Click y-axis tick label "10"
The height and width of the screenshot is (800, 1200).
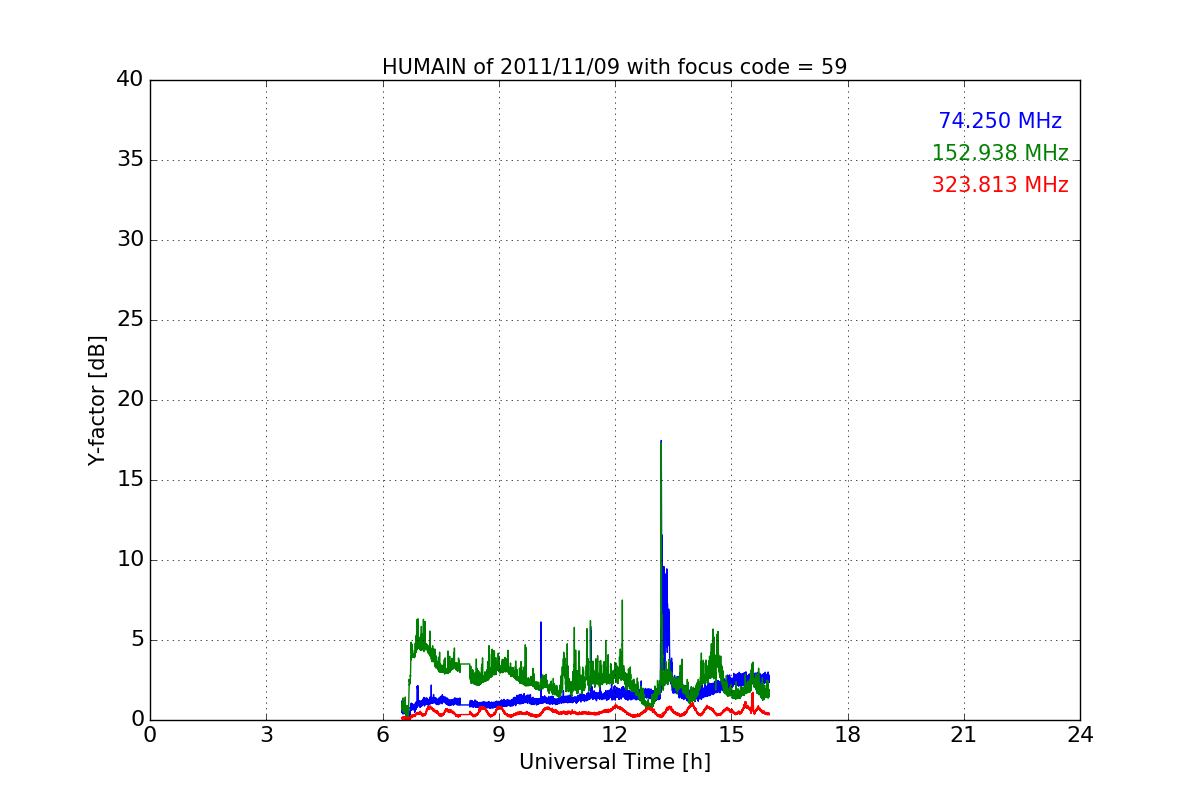(130, 560)
